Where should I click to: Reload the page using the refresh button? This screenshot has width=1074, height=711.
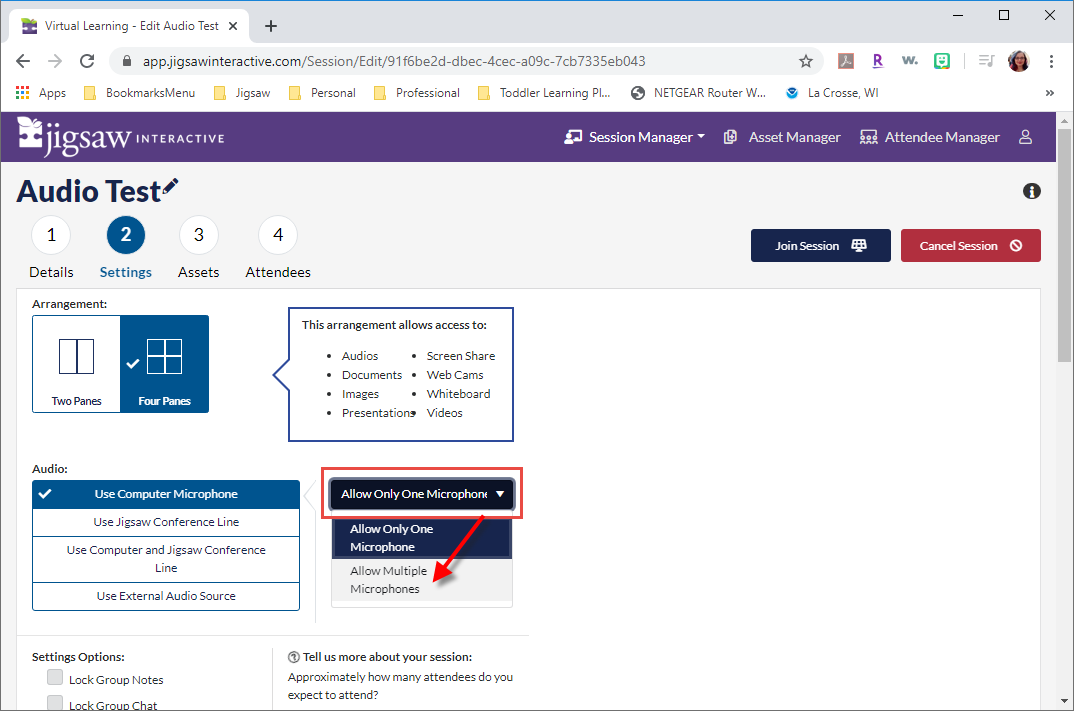[x=87, y=61]
